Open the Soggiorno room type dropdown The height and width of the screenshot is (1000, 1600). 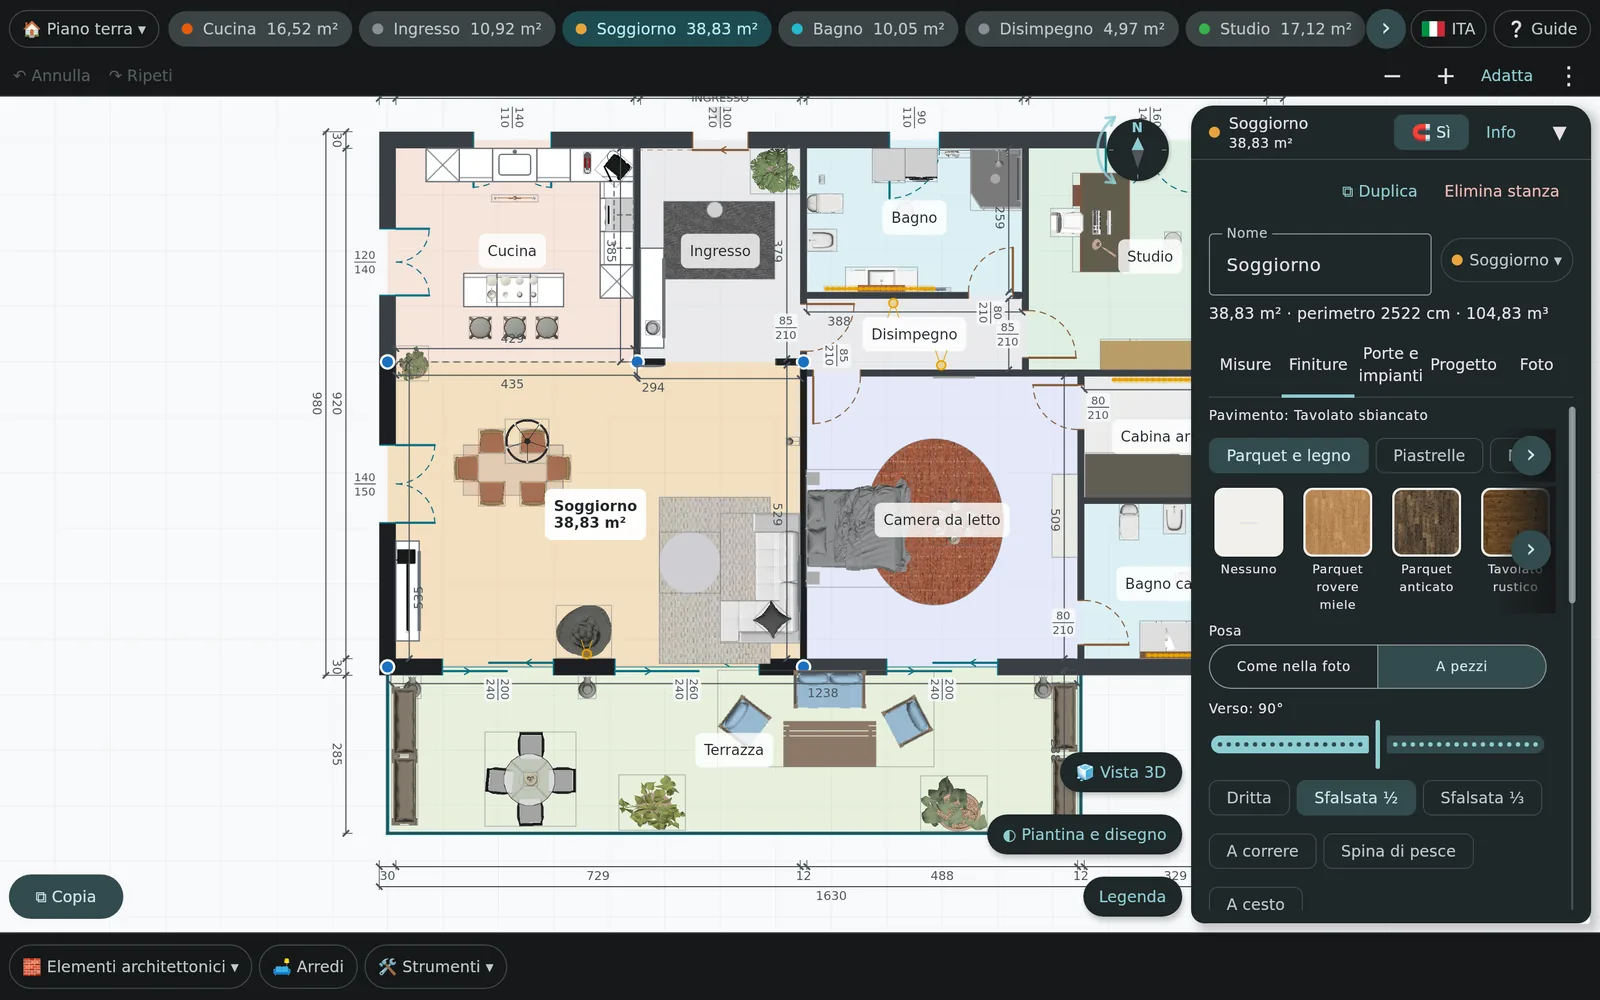click(x=1506, y=260)
